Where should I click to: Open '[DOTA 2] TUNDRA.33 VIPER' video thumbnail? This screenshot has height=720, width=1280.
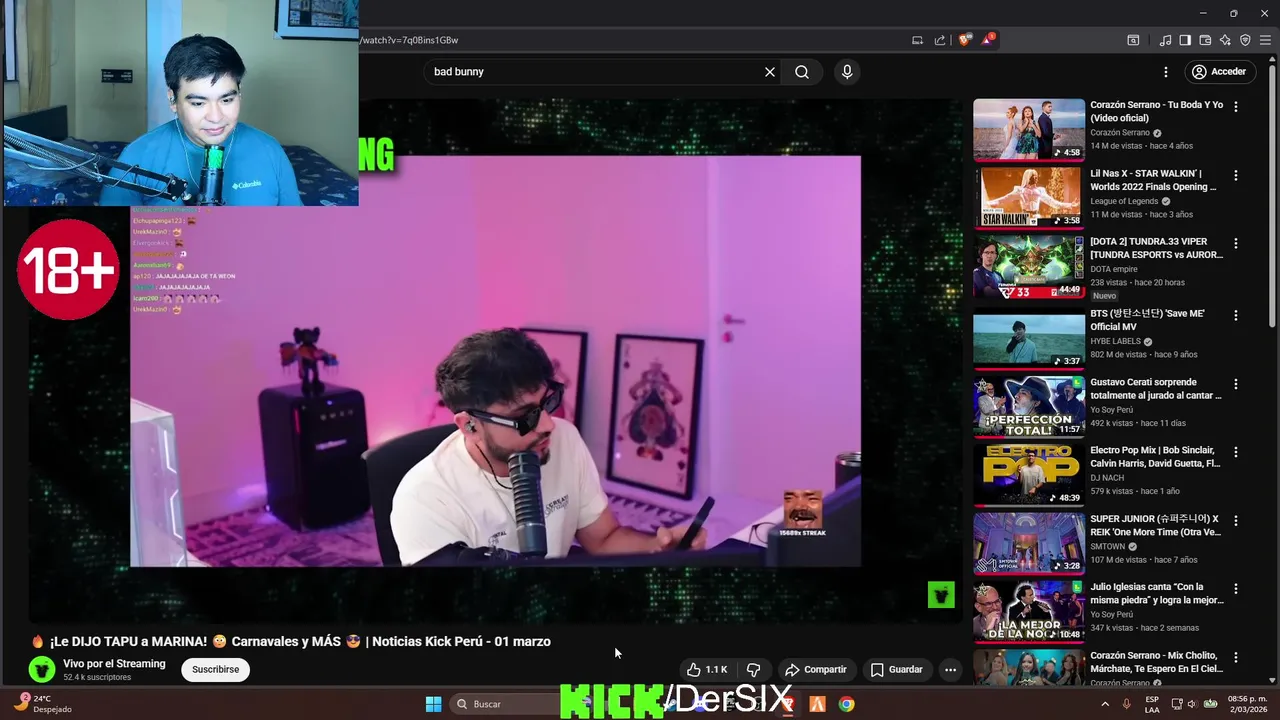tap(1029, 266)
